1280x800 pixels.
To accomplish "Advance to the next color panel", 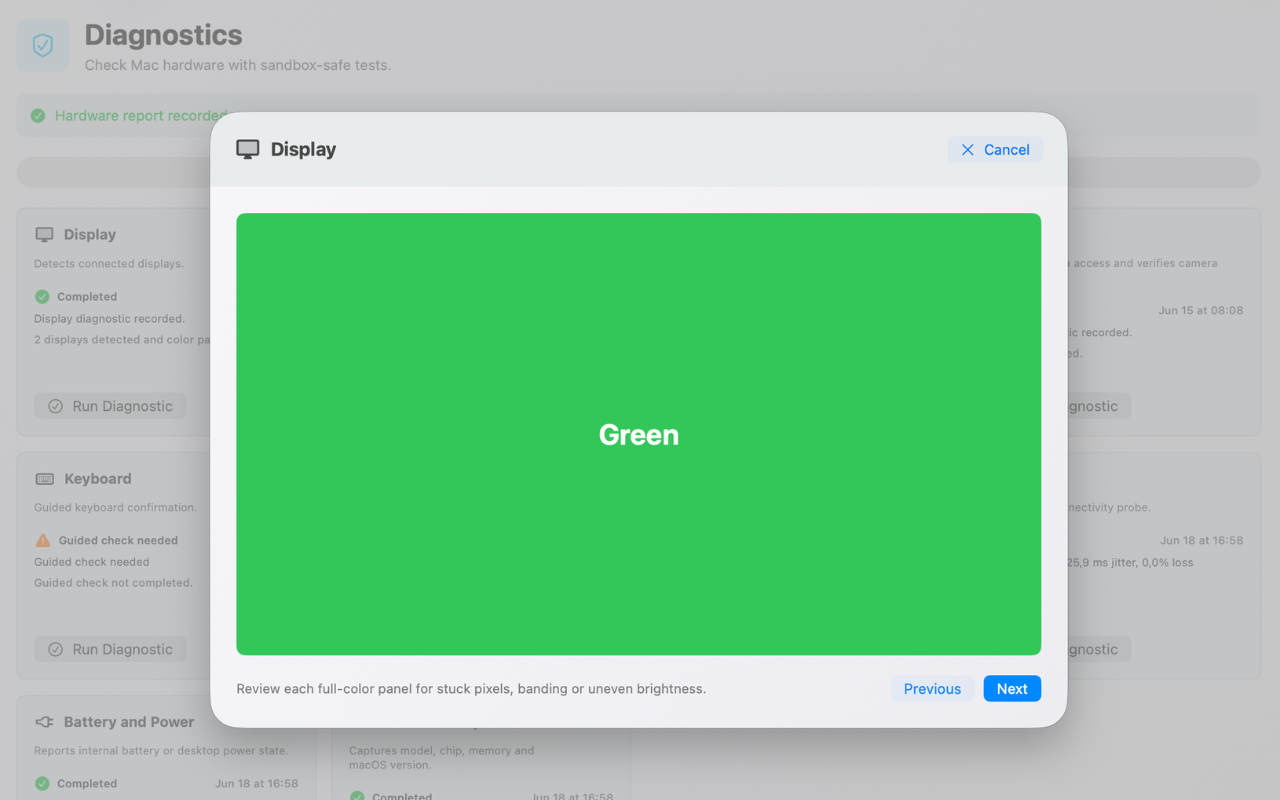I will tap(1012, 689).
